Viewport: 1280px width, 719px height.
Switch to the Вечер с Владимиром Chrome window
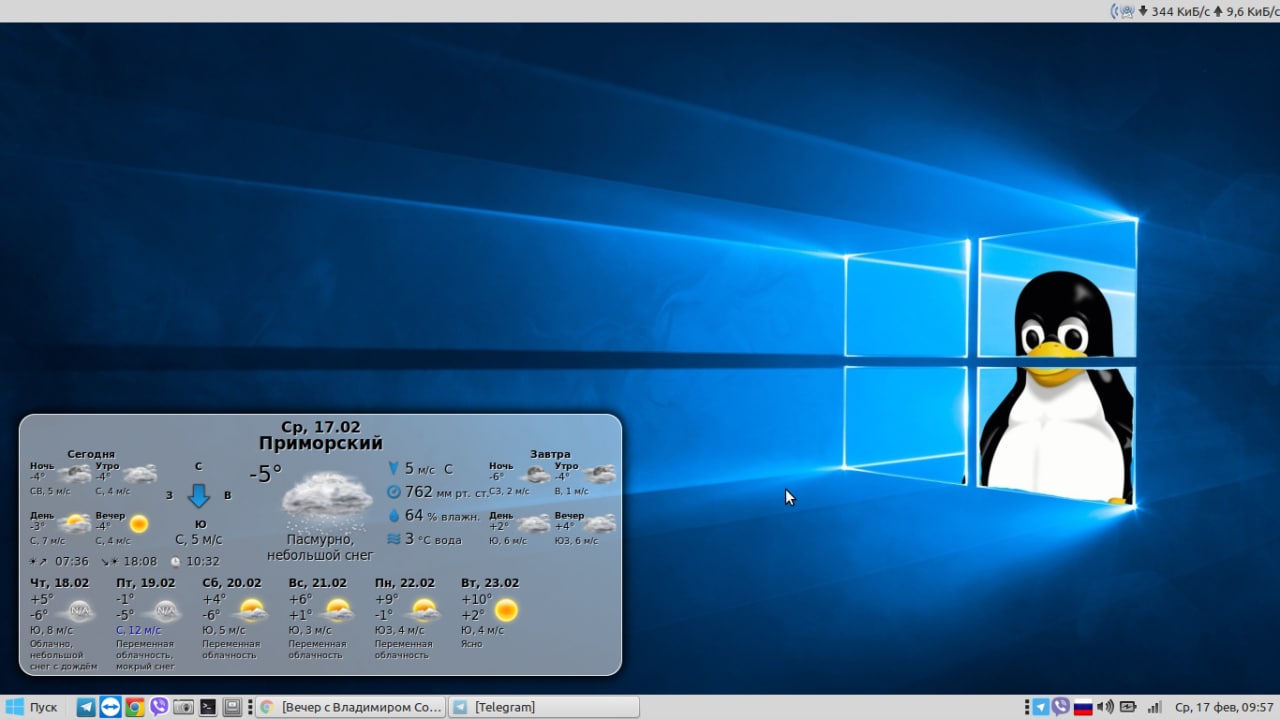pos(350,707)
